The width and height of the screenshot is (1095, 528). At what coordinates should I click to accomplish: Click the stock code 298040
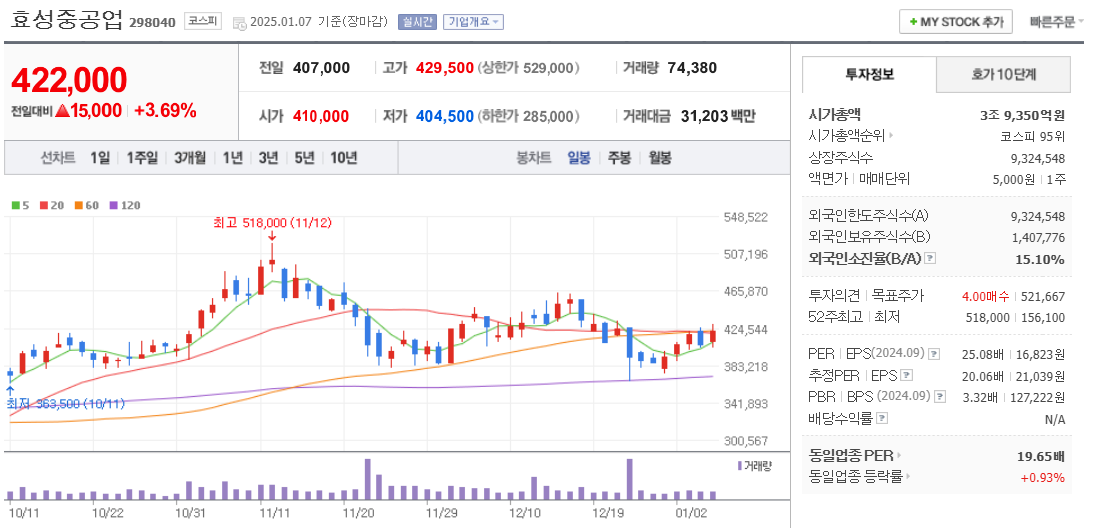click(x=152, y=22)
